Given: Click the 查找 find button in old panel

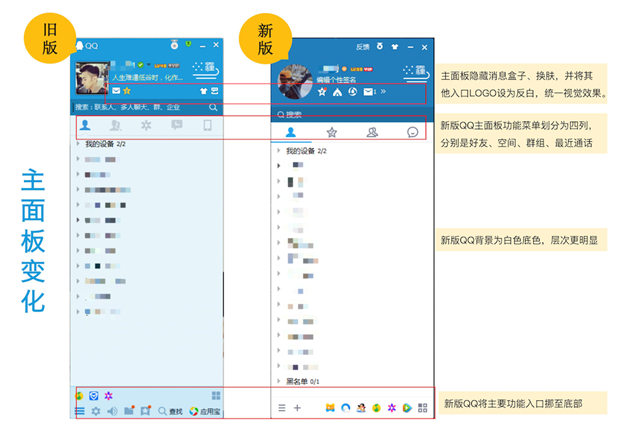Looking at the screenshot, I should 171,411.
